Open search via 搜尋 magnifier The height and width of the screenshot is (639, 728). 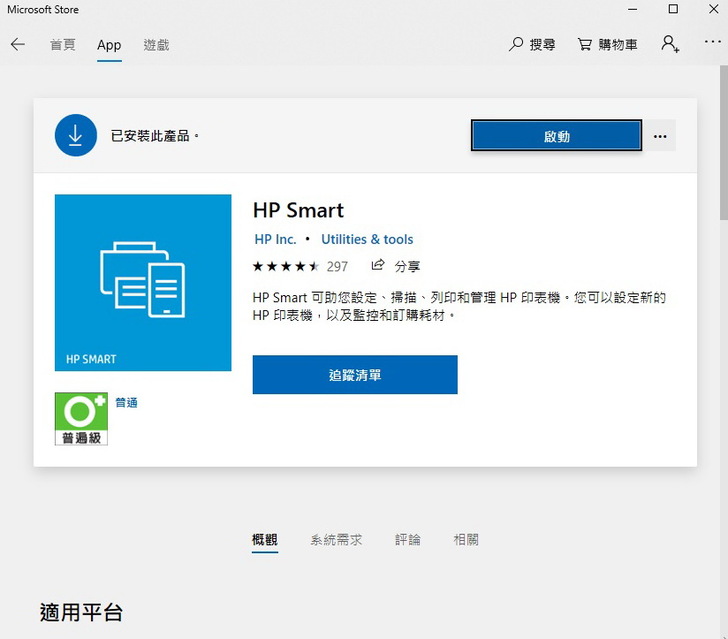(x=532, y=45)
